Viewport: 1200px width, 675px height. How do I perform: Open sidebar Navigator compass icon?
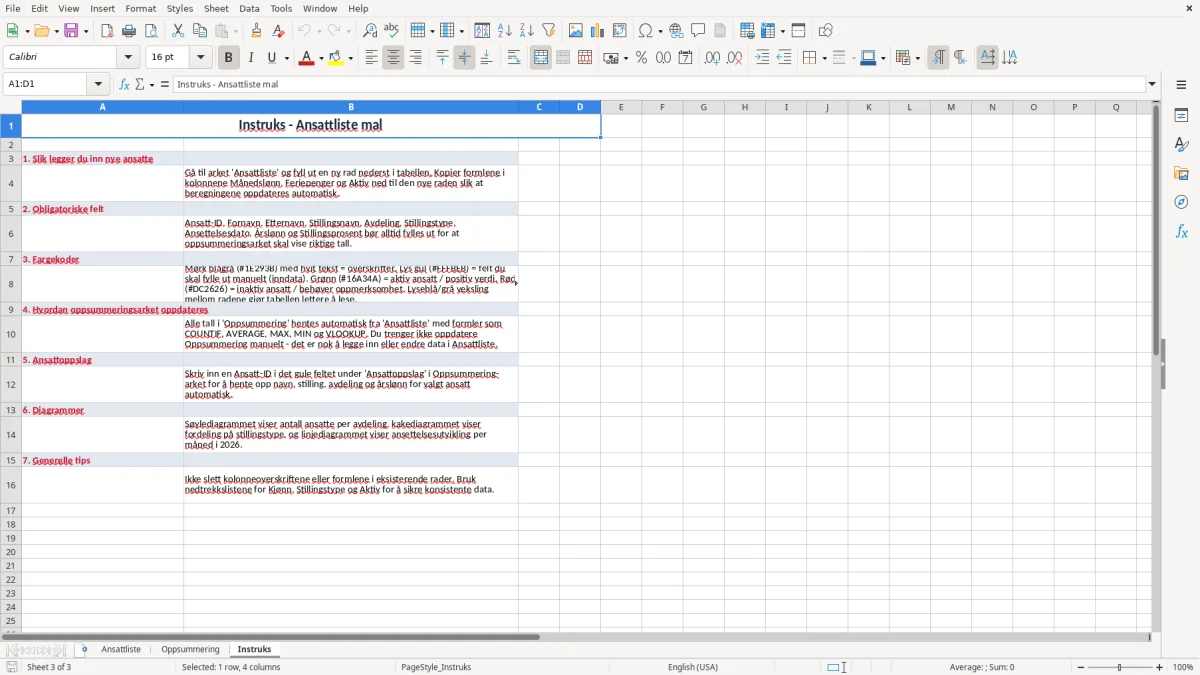[1182, 203]
